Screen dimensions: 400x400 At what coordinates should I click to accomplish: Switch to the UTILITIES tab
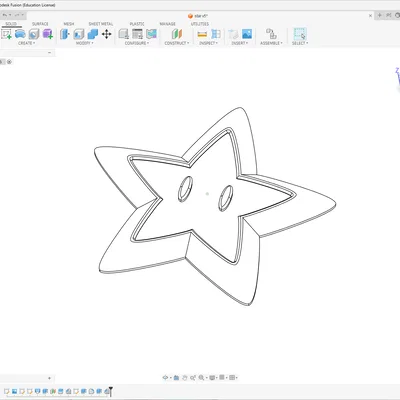click(200, 24)
